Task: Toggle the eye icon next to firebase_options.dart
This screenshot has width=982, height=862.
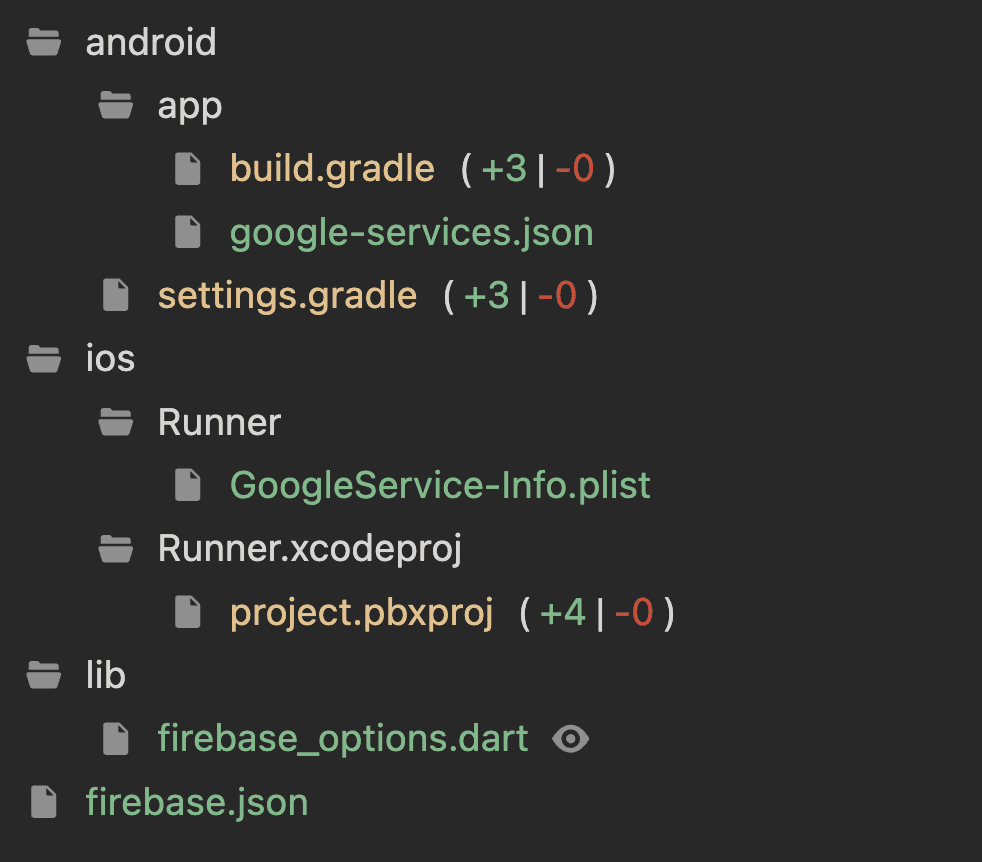Action: pyautogui.click(x=571, y=738)
